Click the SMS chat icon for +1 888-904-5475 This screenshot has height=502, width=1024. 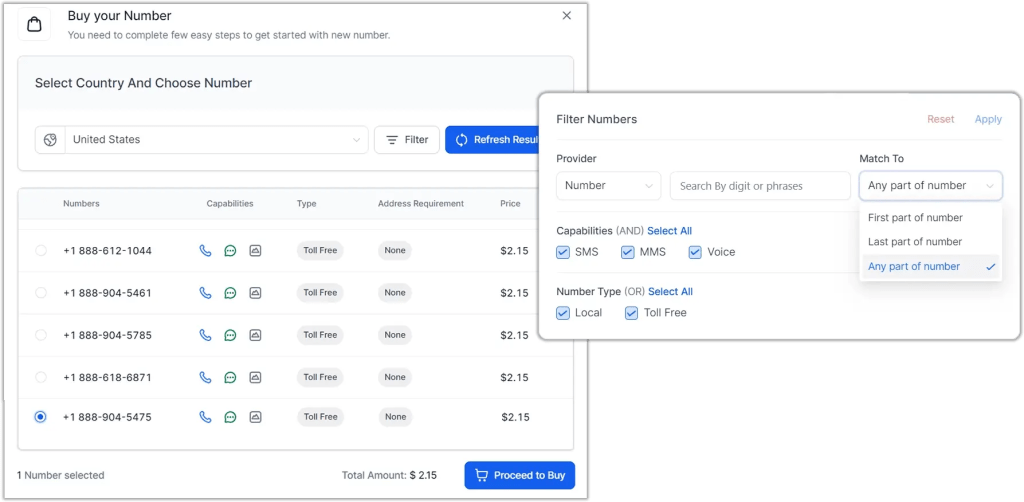coord(230,417)
